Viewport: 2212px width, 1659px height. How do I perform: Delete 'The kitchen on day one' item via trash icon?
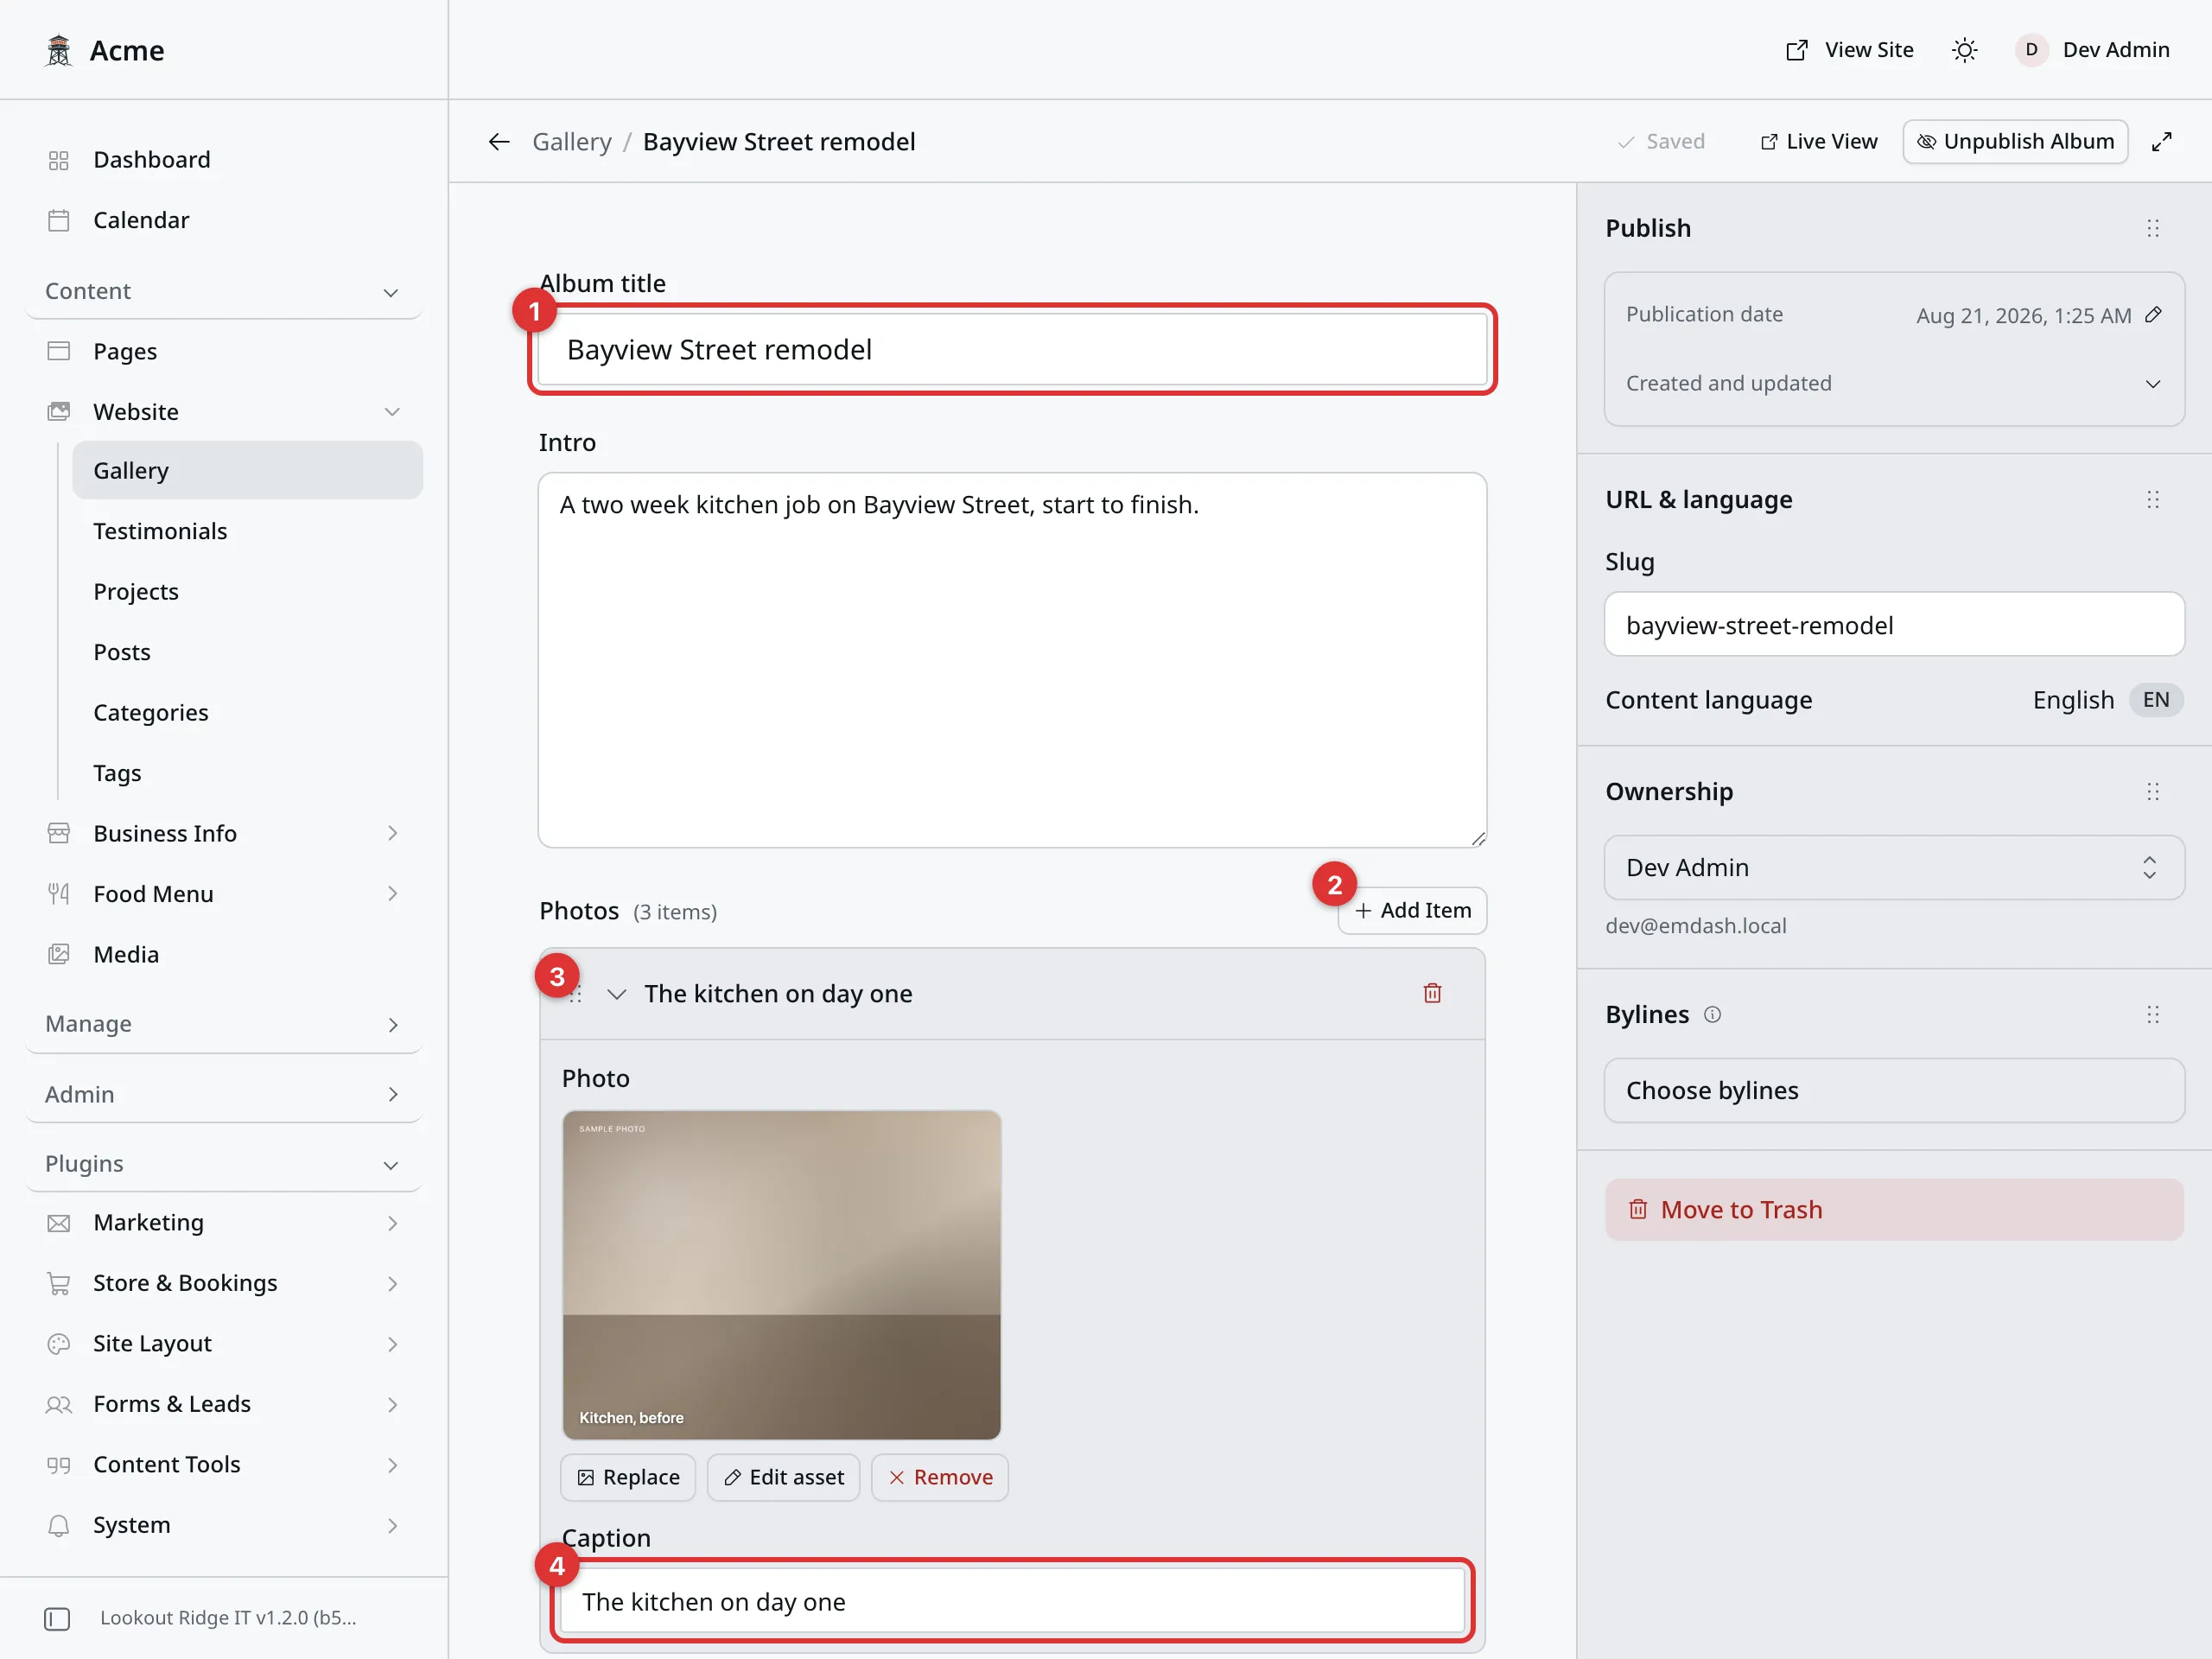(1432, 993)
